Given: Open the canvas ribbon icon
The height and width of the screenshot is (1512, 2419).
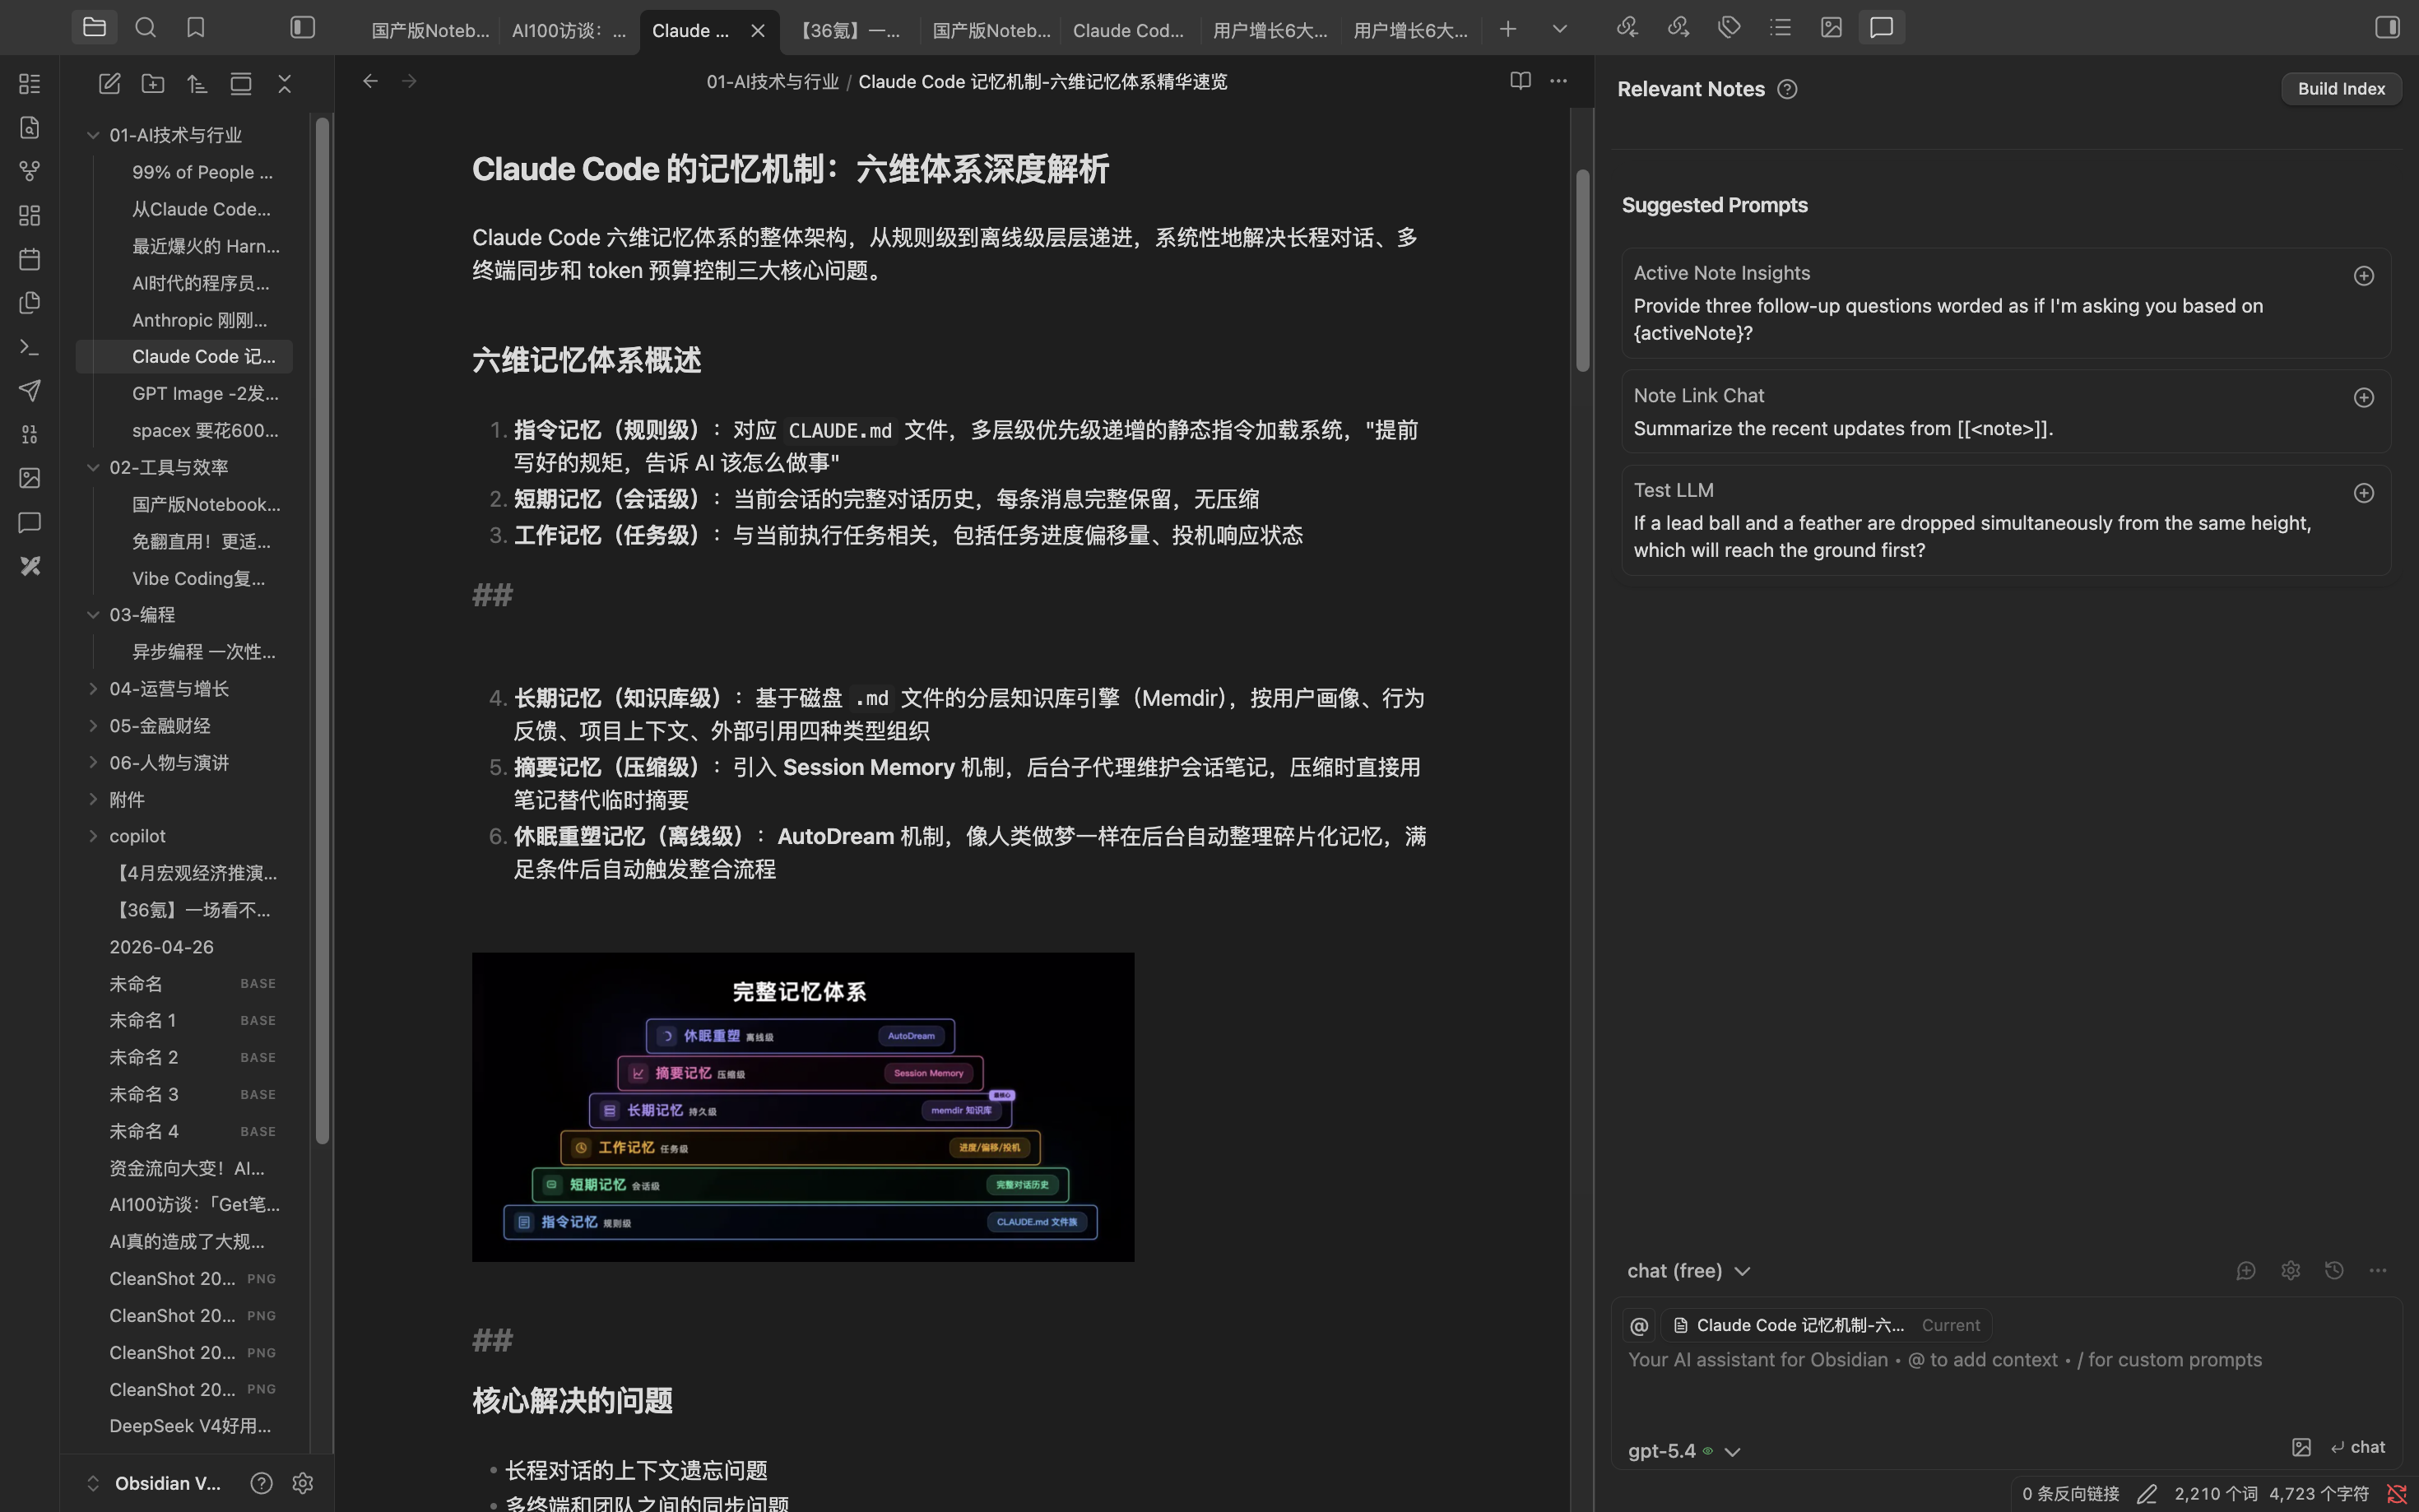Looking at the screenshot, I should coord(30,216).
